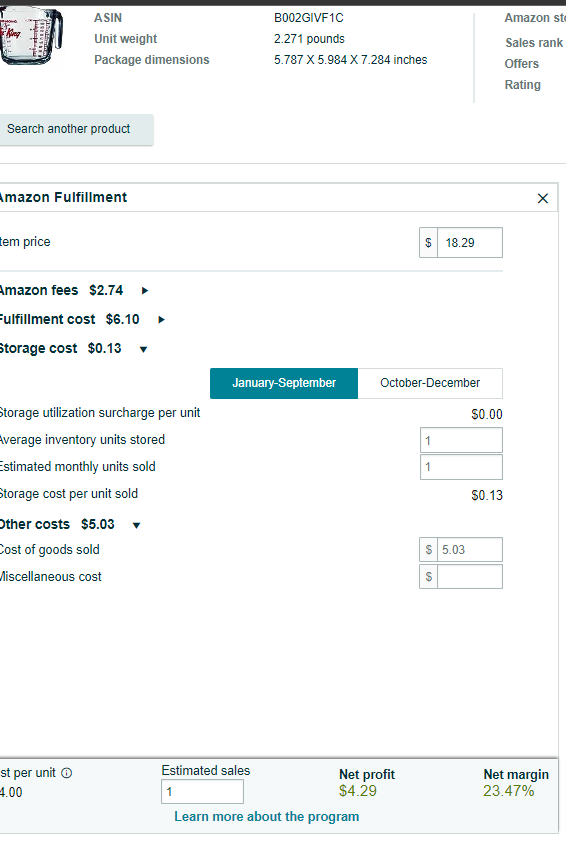This screenshot has height=854, width=566.
Task: Expand the Amazon fees breakdown arrow
Action: (x=145, y=291)
